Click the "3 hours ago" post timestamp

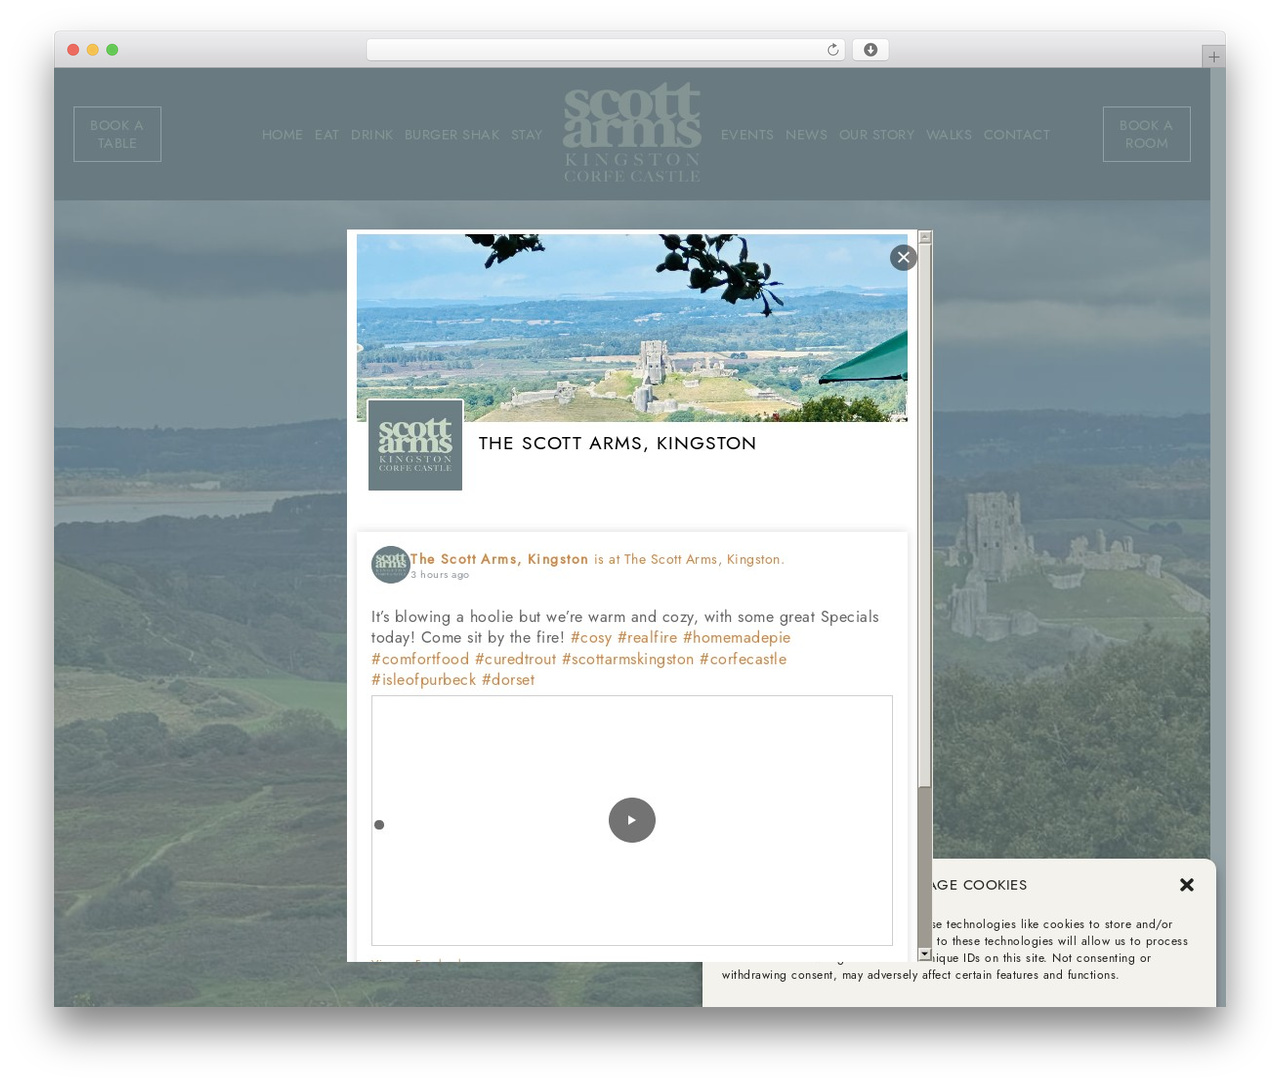[440, 575]
